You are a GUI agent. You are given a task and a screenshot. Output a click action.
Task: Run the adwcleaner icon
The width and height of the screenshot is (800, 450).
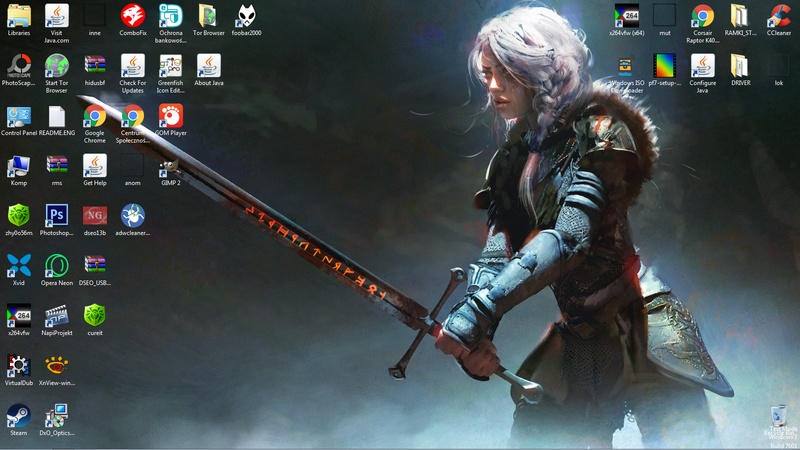[x=133, y=216]
